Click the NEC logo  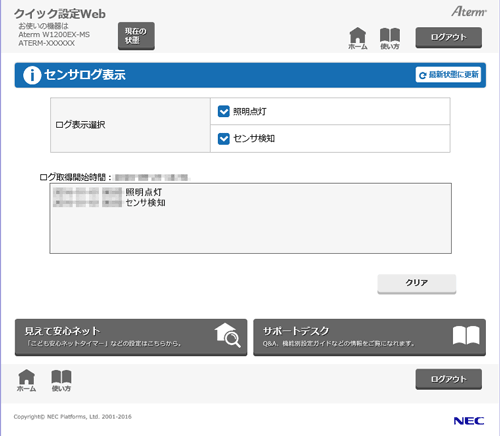[x=469, y=421]
